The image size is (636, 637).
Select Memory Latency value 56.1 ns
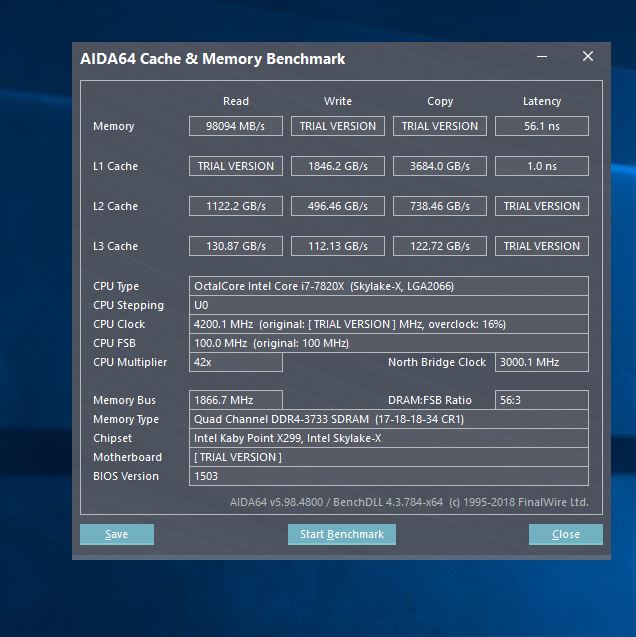click(x=542, y=126)
